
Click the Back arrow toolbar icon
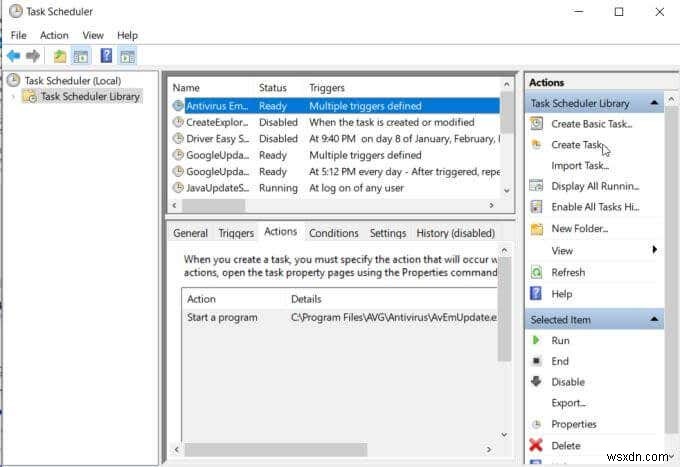click(13, 56)
